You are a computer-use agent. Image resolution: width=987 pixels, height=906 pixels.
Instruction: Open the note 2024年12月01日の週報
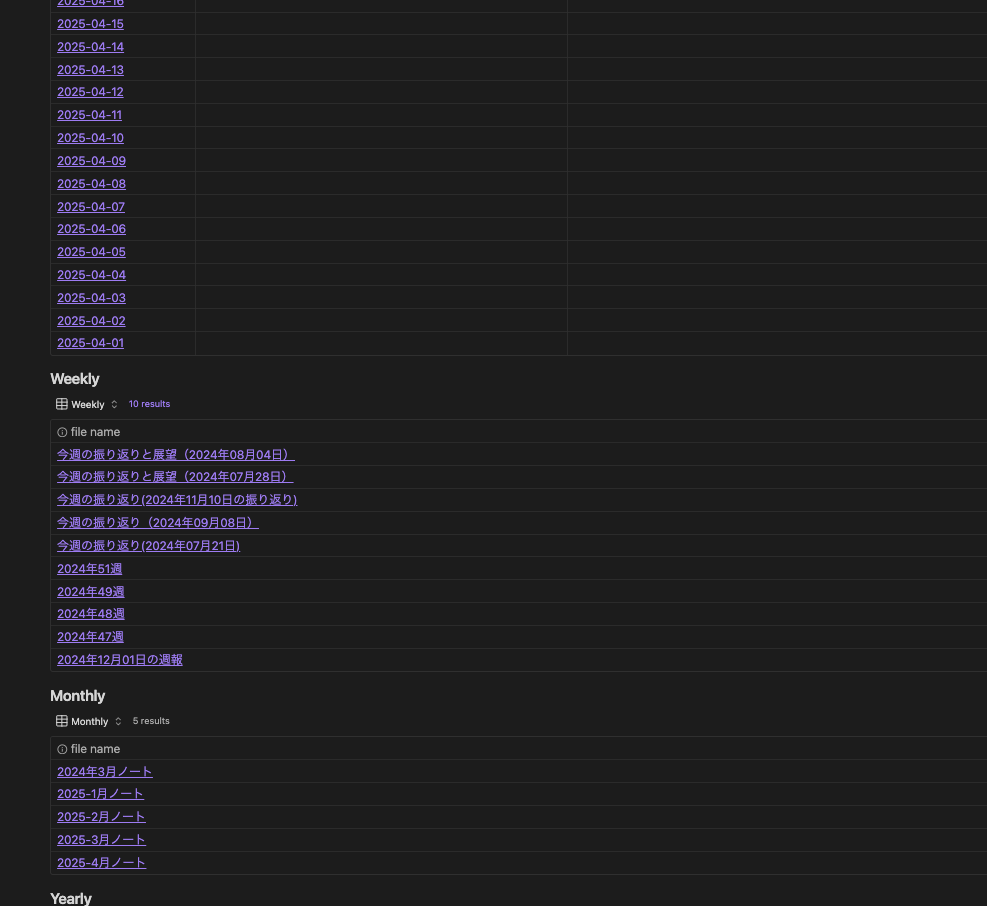(x=120, y=659)
